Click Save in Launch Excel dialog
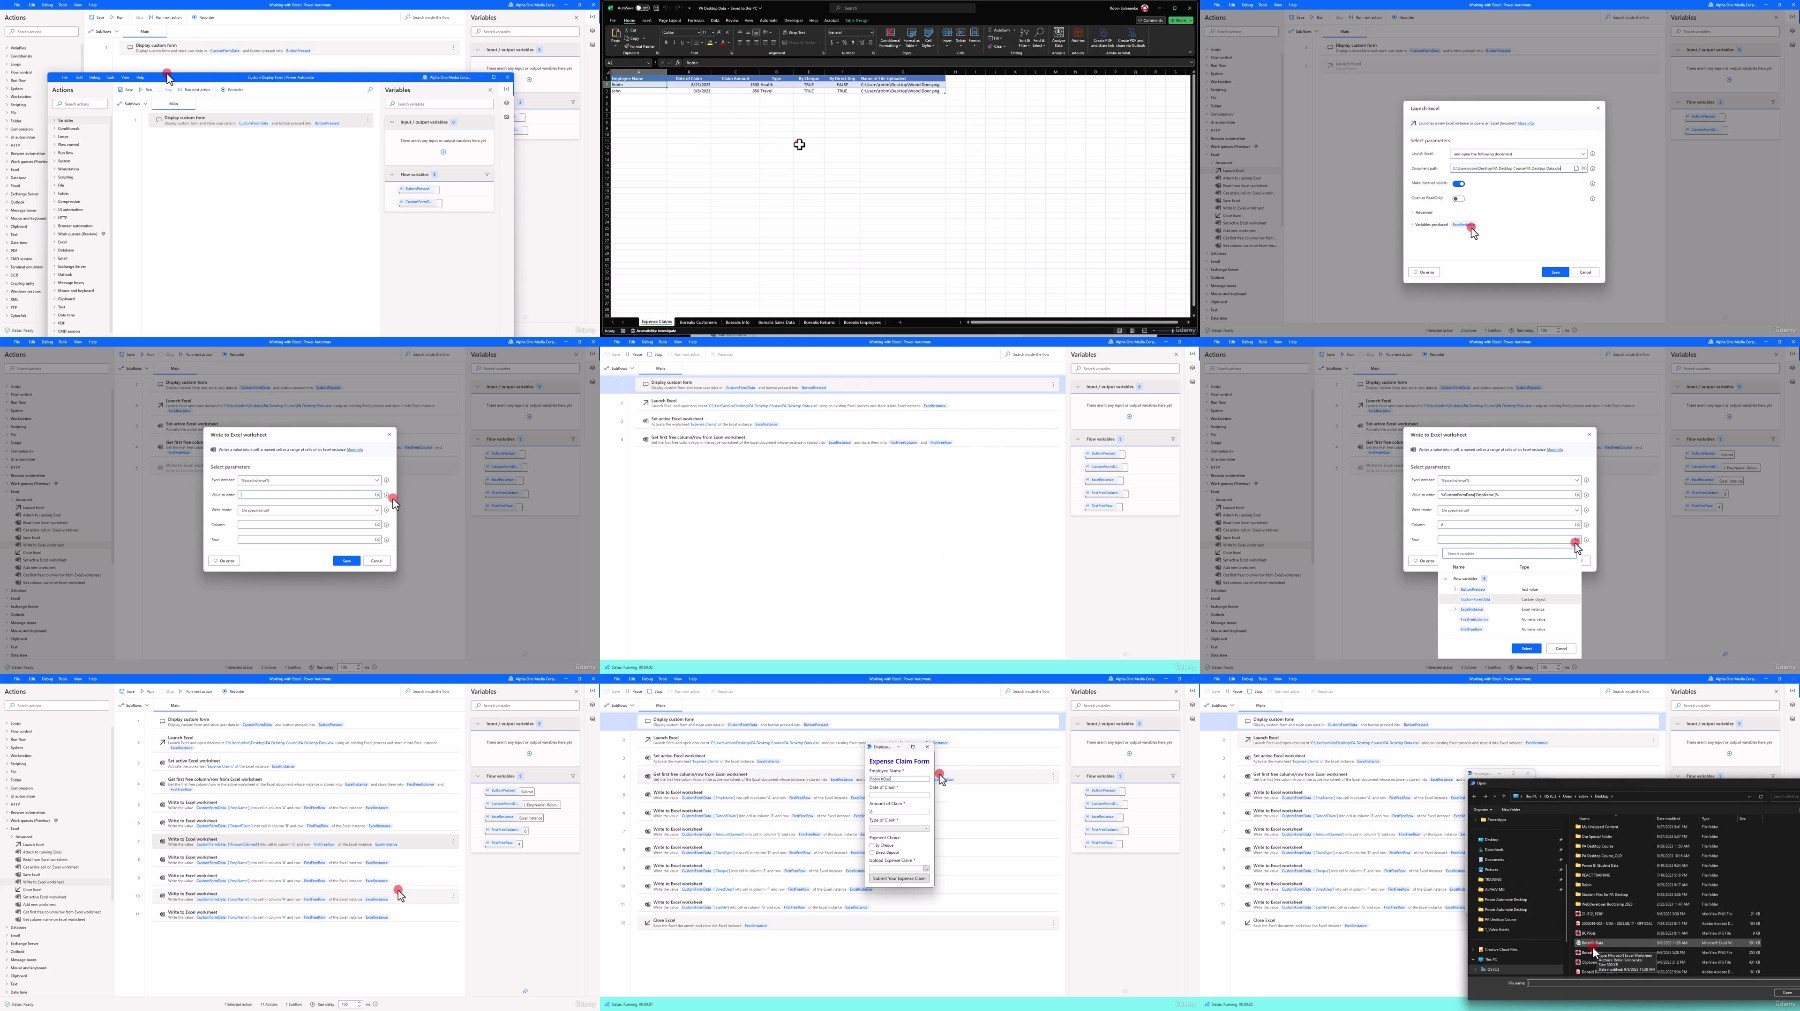 click(x=1555, y=272)
